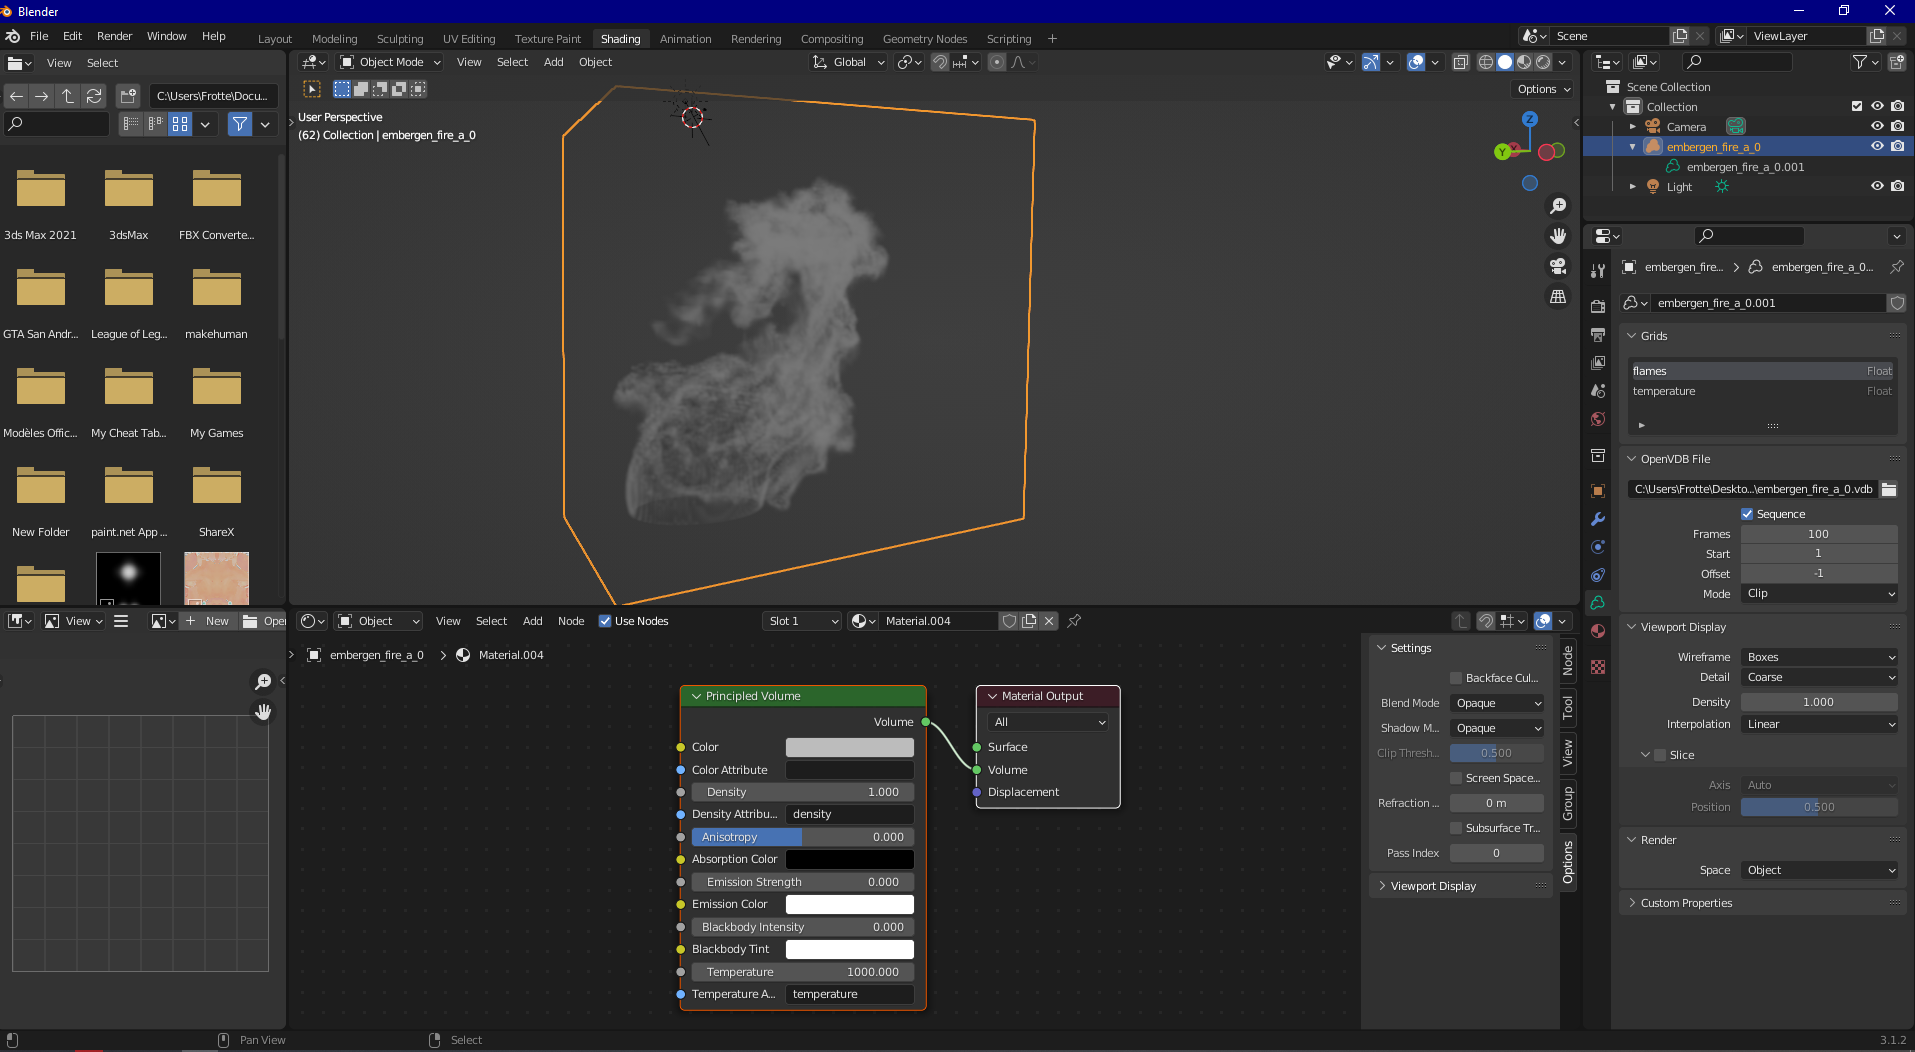This screenshot has width=1915, height=1052.
Task: Click the New image button
Action: pyautogui.click(x=208, y=621)
